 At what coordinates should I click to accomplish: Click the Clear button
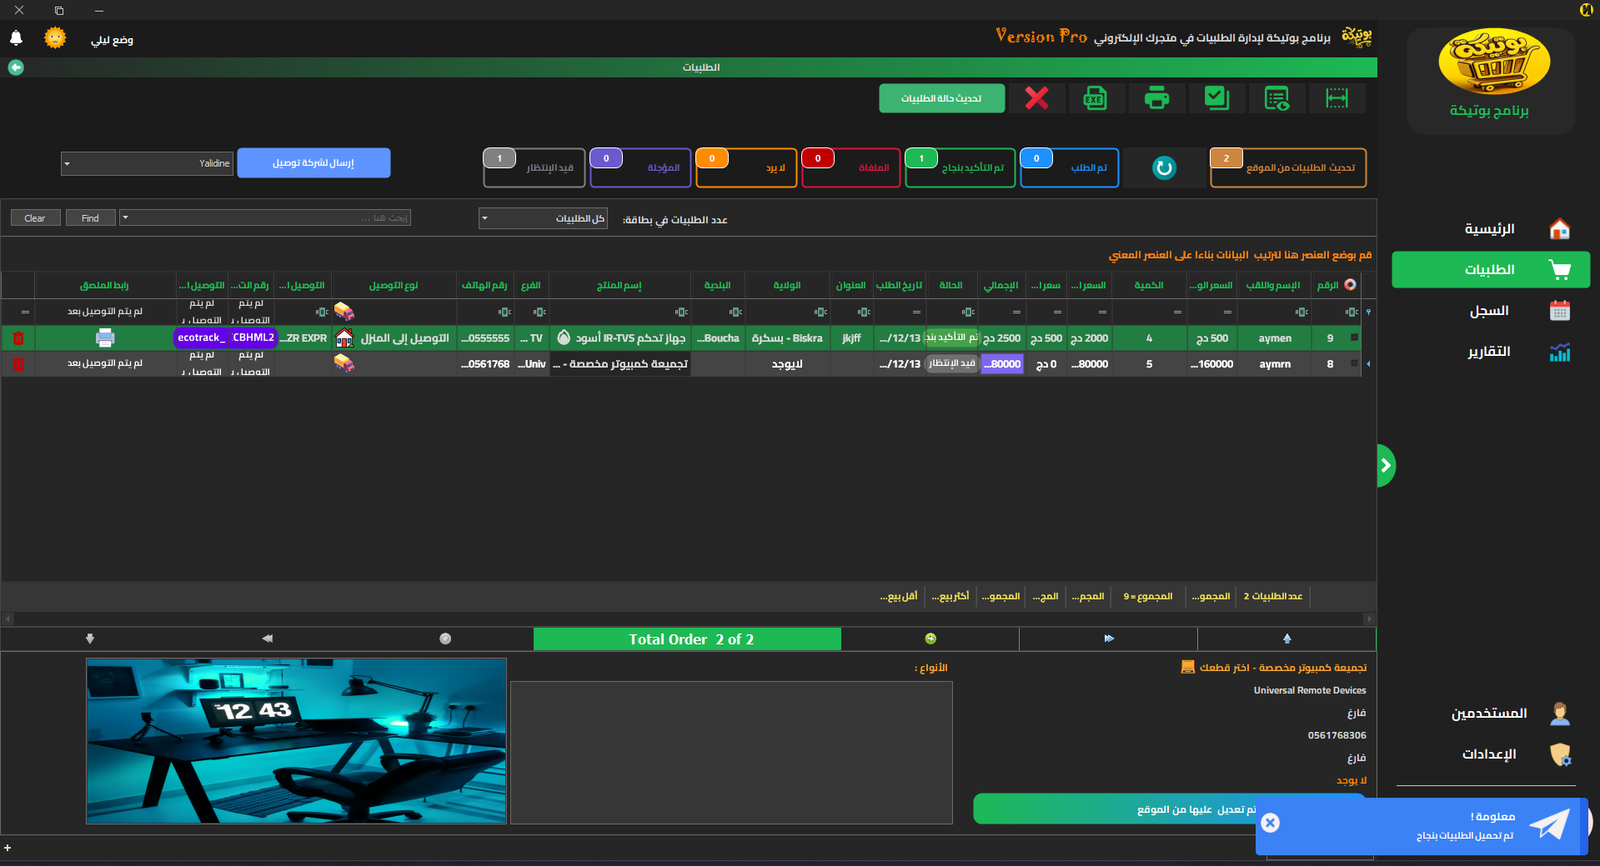[x=35, y=218]
